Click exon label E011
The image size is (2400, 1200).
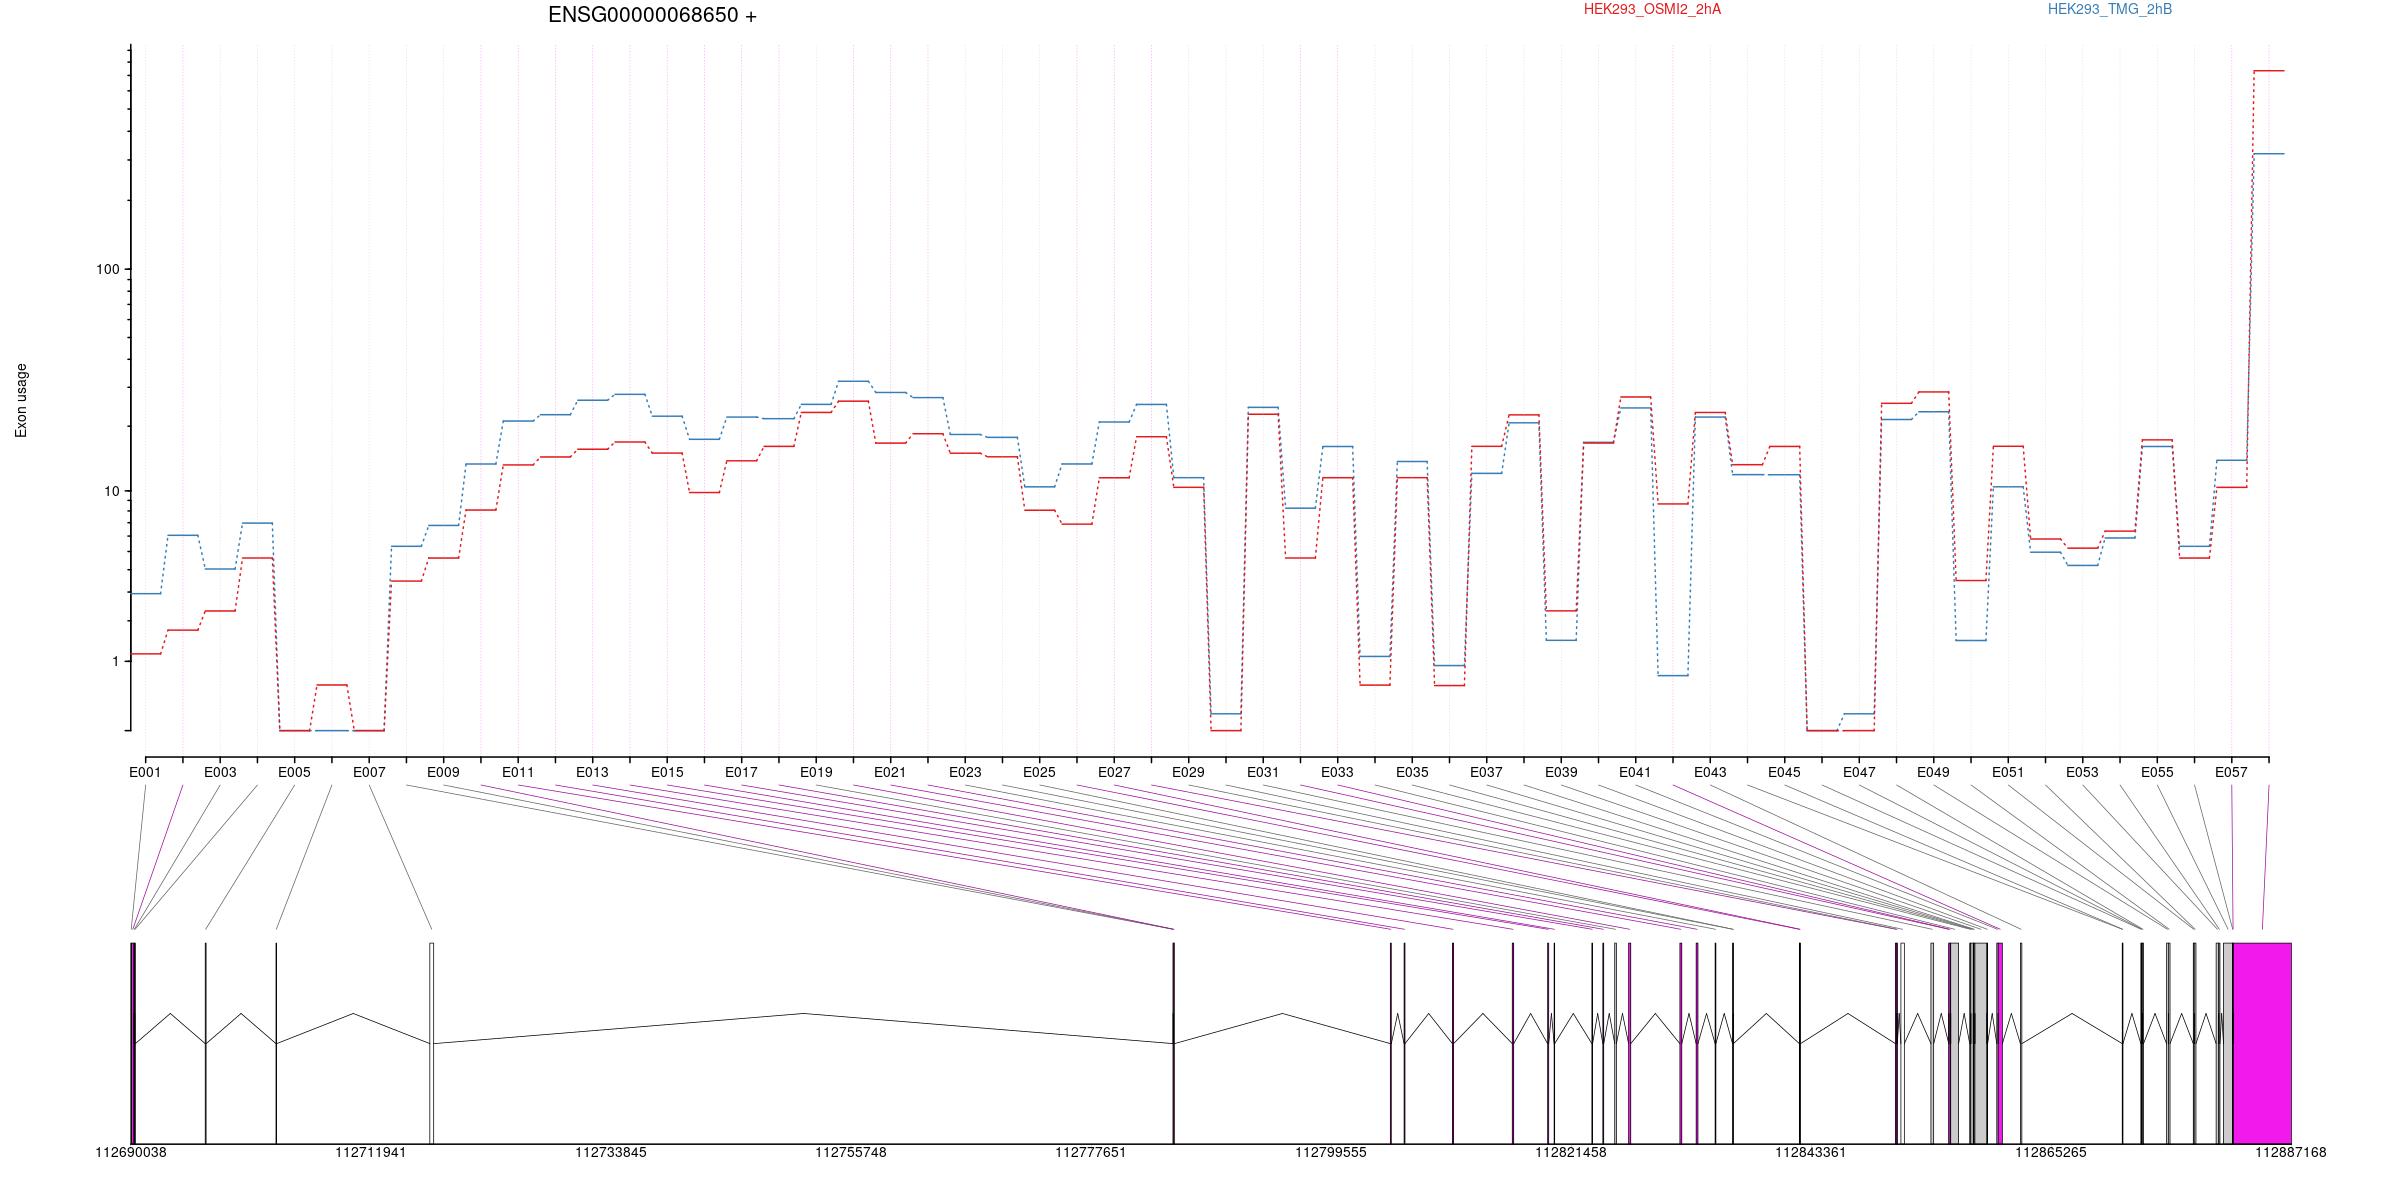tap(518, 772)
